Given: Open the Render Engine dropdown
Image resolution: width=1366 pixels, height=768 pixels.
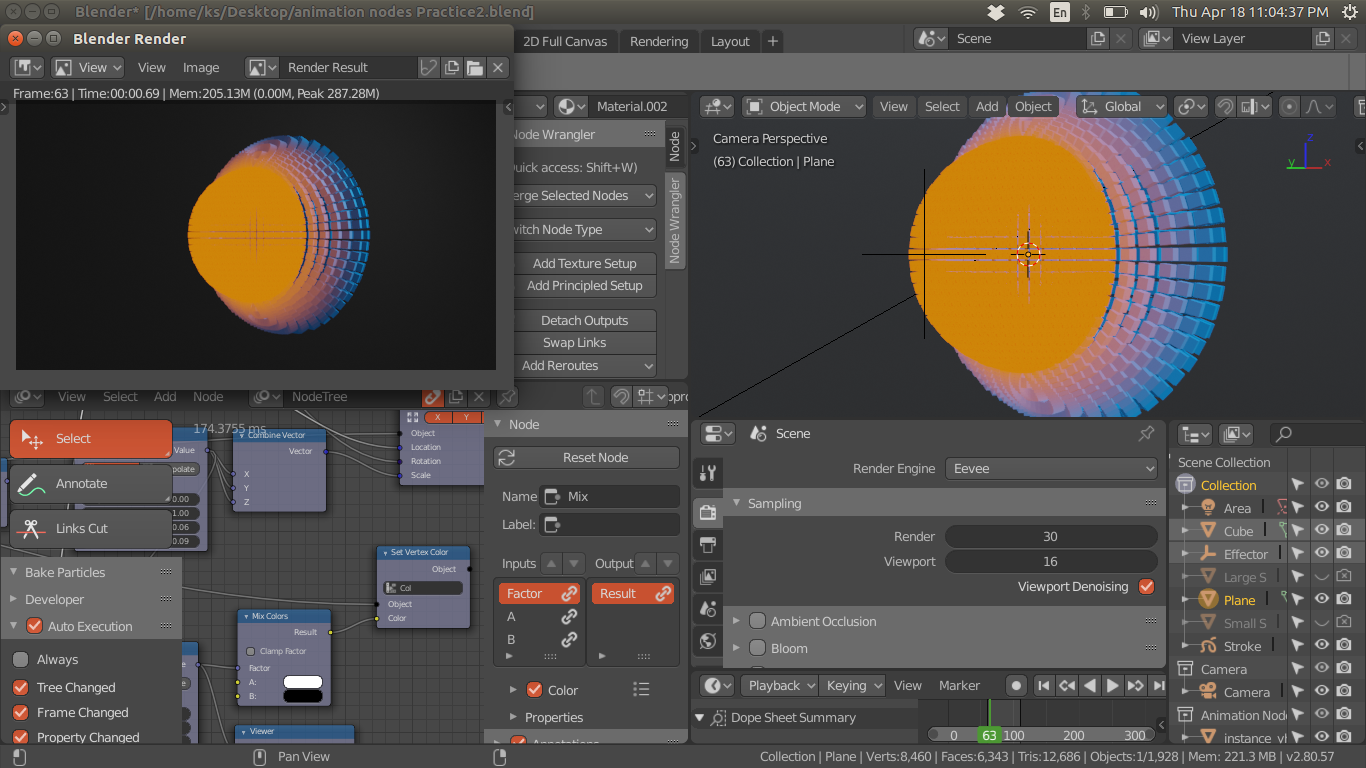Looking at the screenshot, I should pos(1051,468).
